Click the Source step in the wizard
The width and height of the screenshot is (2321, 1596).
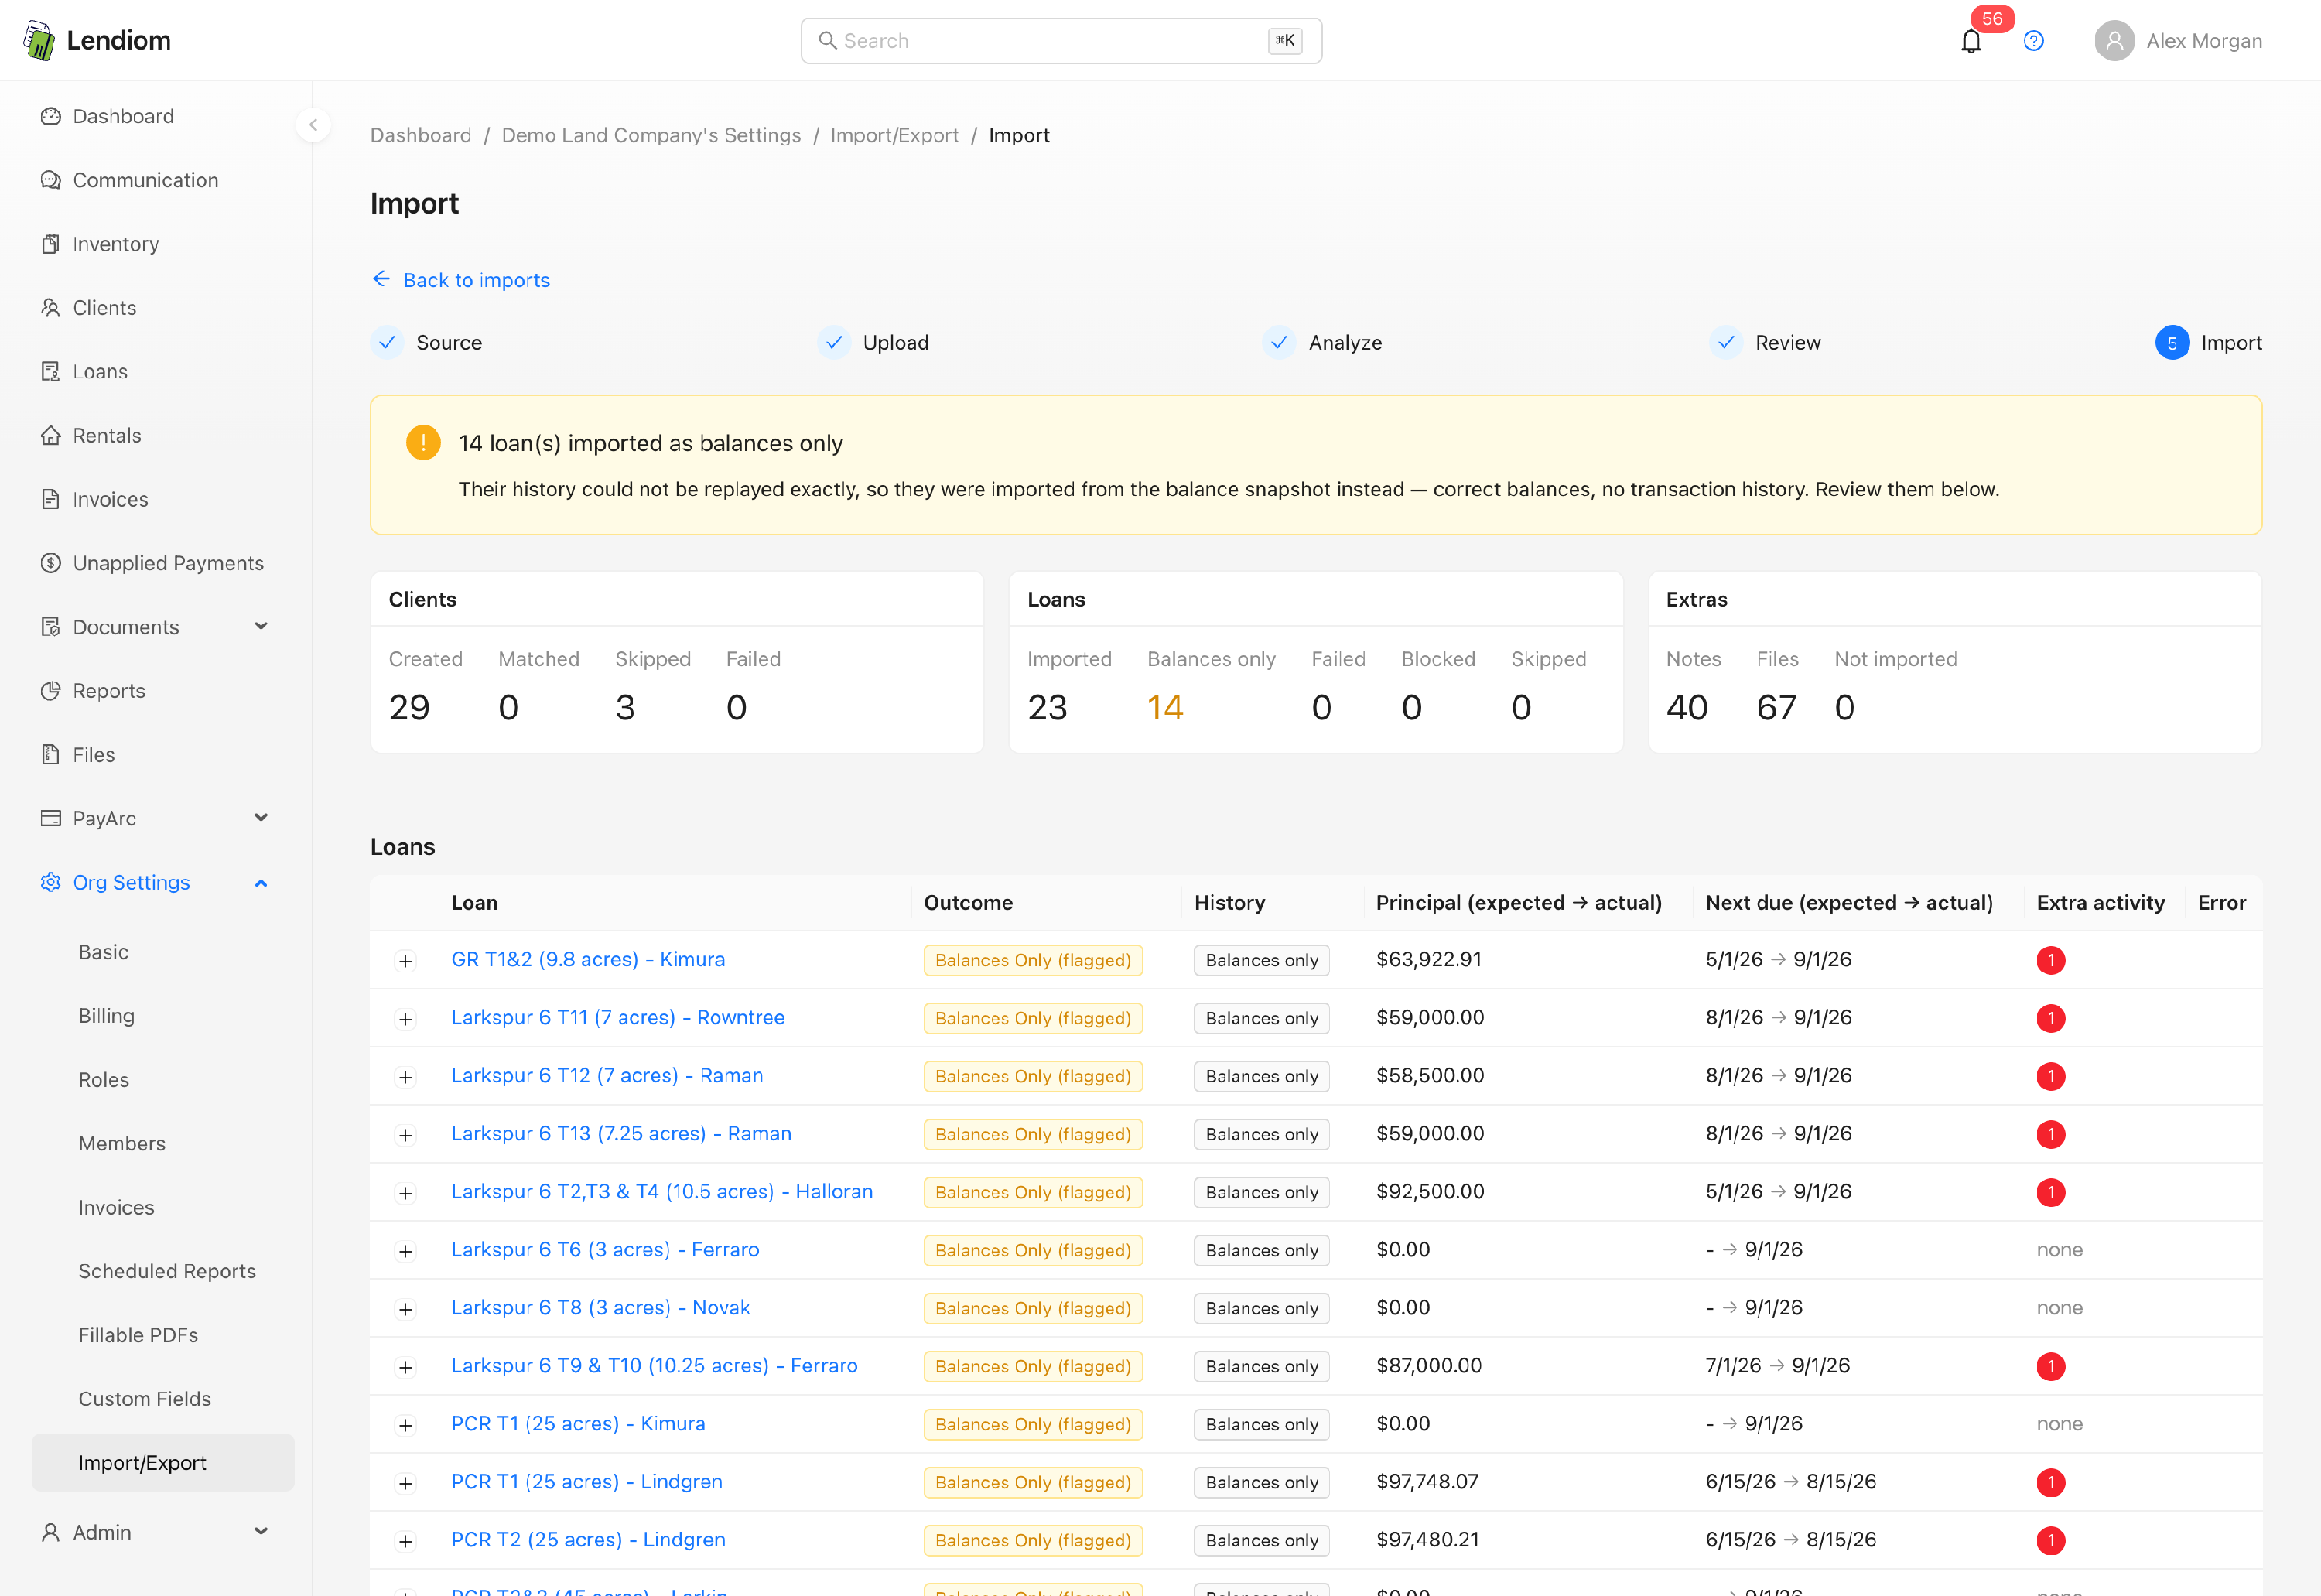click(x=427, y=343)
